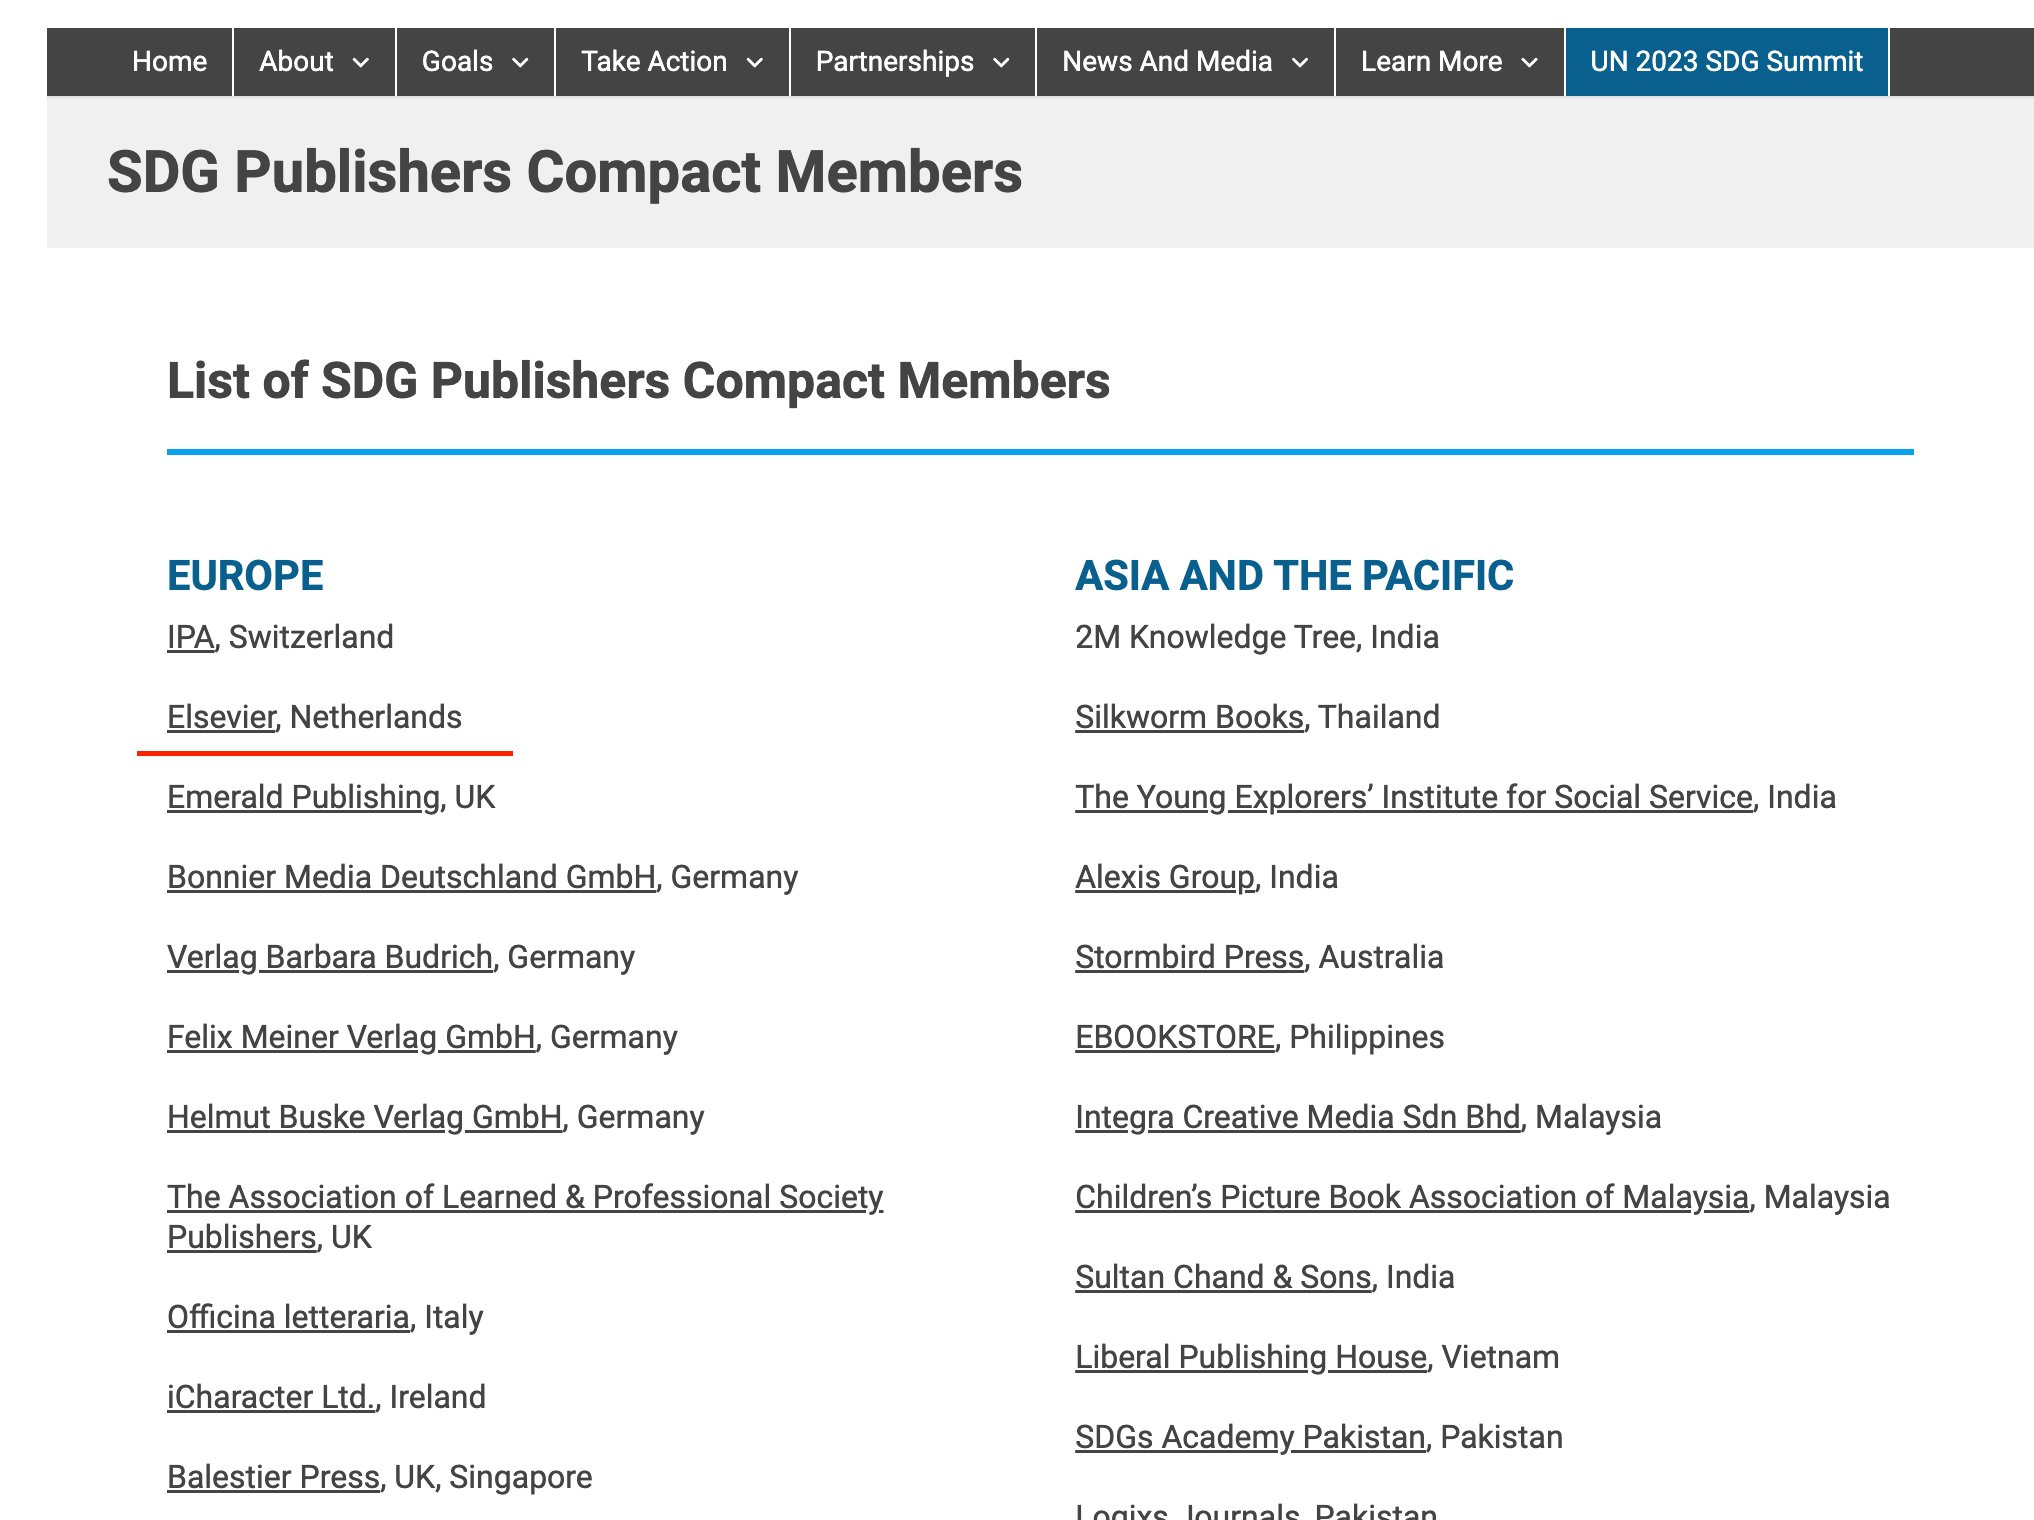Visit Felix Meiner Verlag GmbH link
2034x1520 pixels.
pos(351,1037)
